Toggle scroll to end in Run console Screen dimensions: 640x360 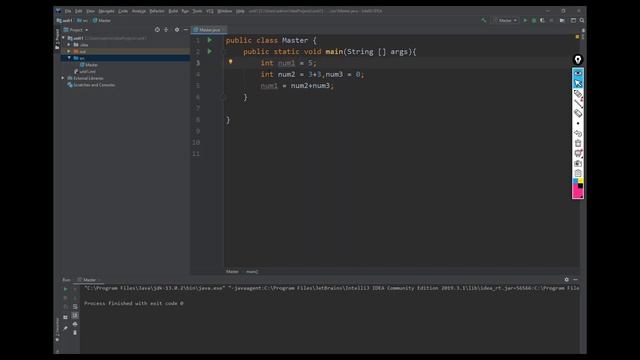[x=75, y=316]
